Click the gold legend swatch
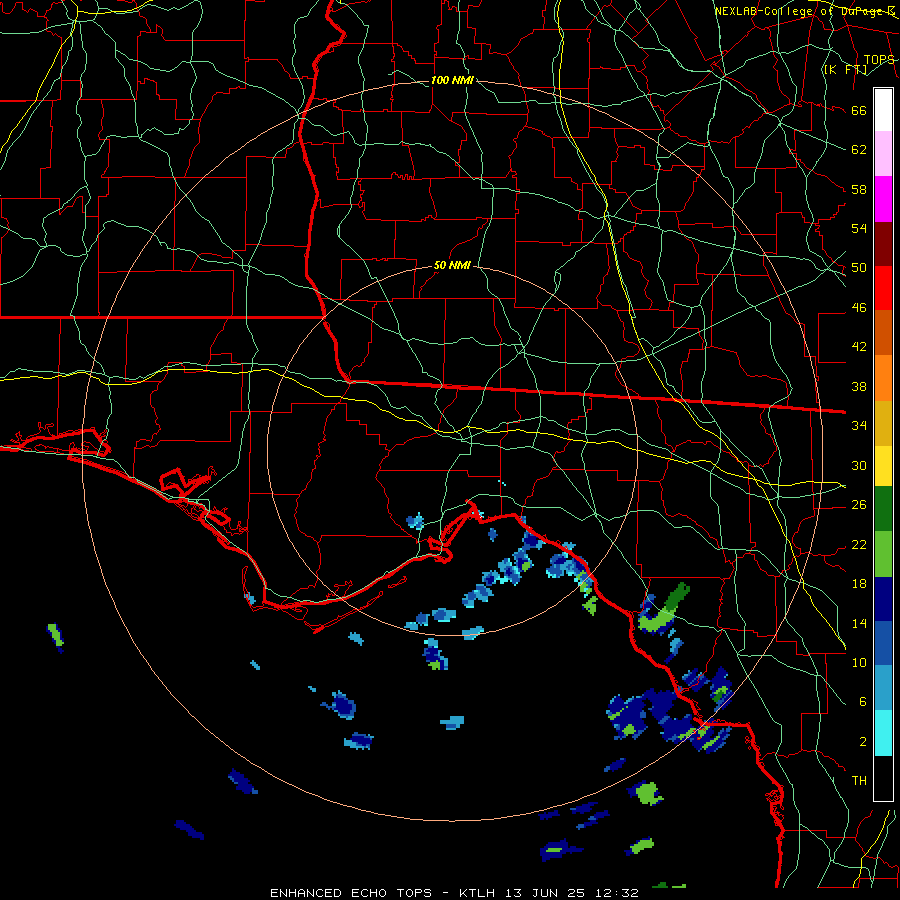900x900 pixels. pyautogui.click(x=883, y=423)
